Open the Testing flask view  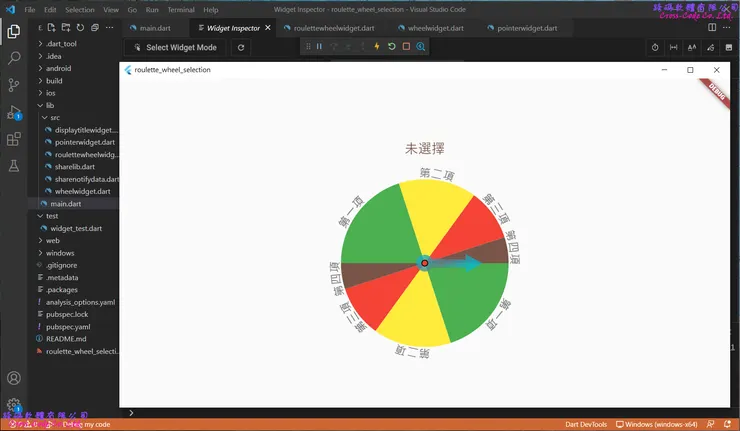coord(14,166)
